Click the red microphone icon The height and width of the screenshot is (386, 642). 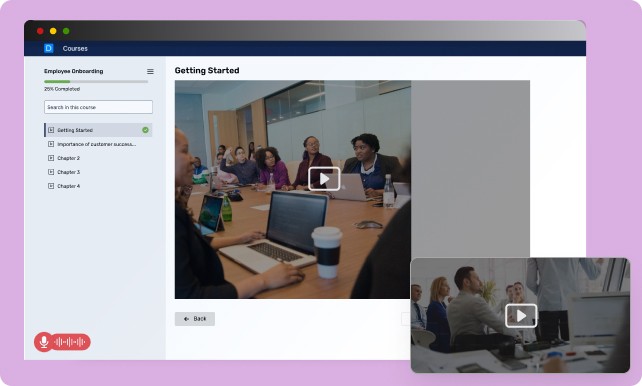point(44,342)
